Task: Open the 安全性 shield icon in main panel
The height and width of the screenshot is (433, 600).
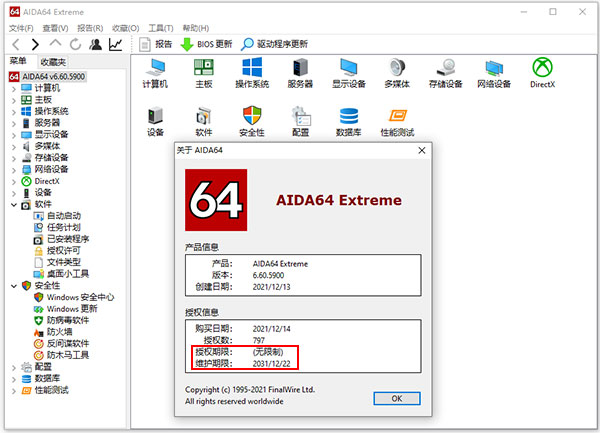Action: (252, 122)
